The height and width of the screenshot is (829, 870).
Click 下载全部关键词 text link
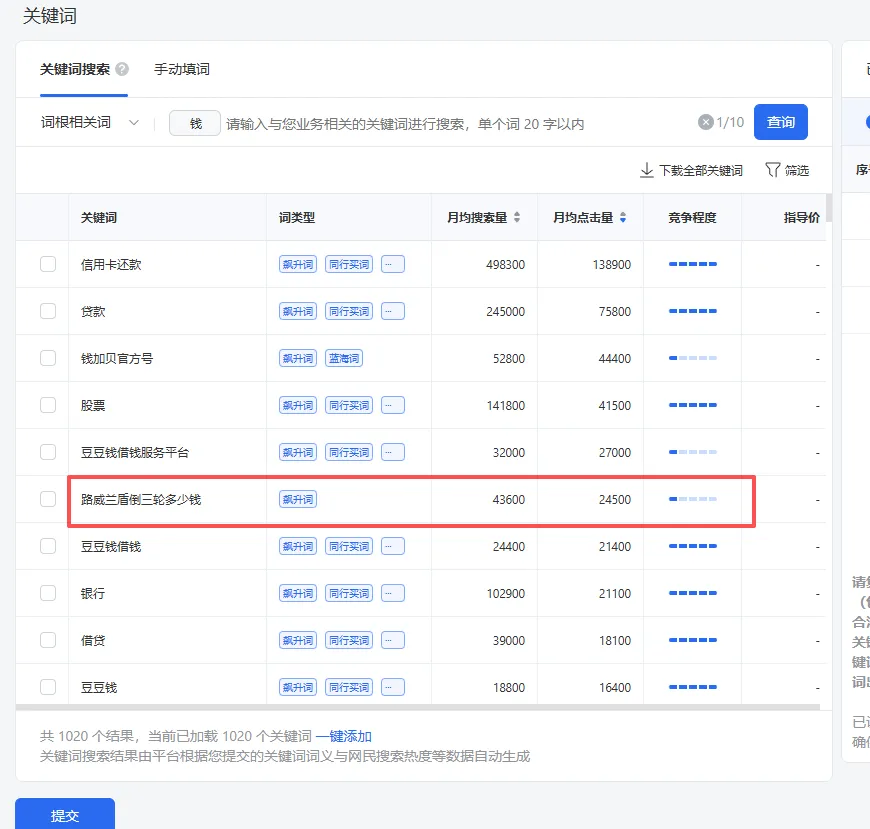[700, 170]
